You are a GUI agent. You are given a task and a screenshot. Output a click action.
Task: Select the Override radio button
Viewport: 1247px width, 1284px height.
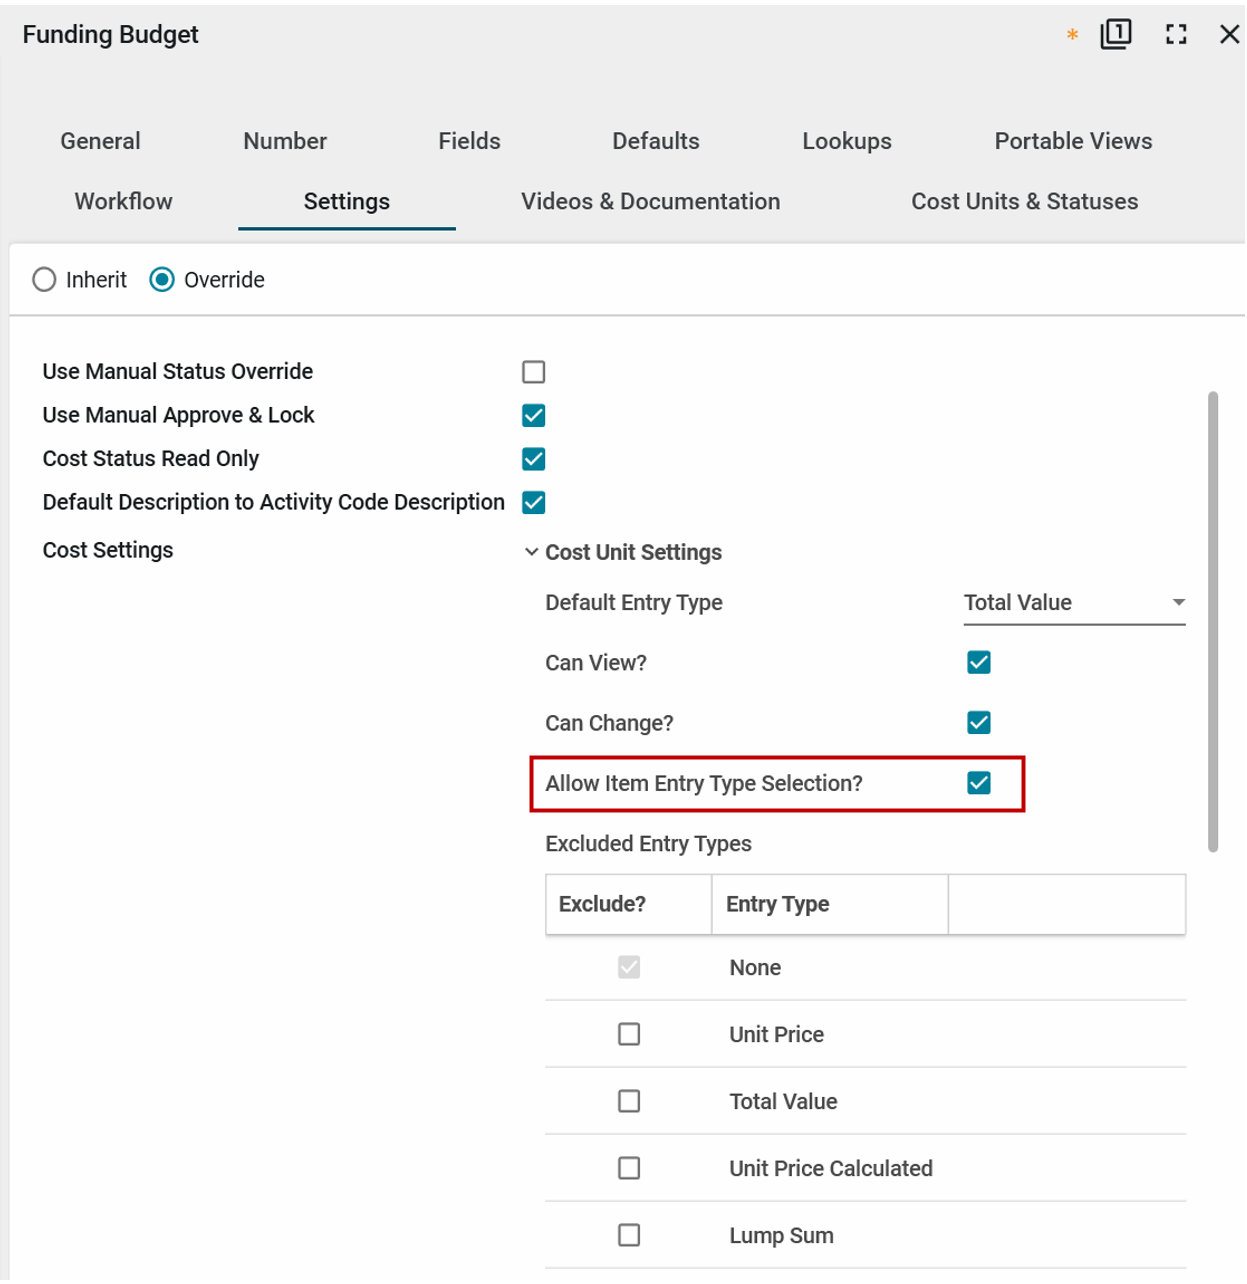tap(162, 280)
